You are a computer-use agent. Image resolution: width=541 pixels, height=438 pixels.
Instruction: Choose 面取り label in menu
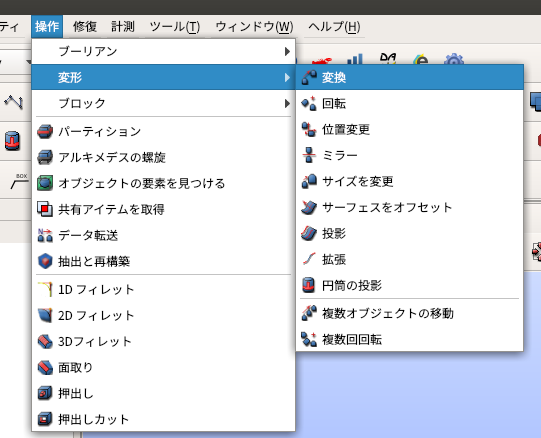[76, 368]
